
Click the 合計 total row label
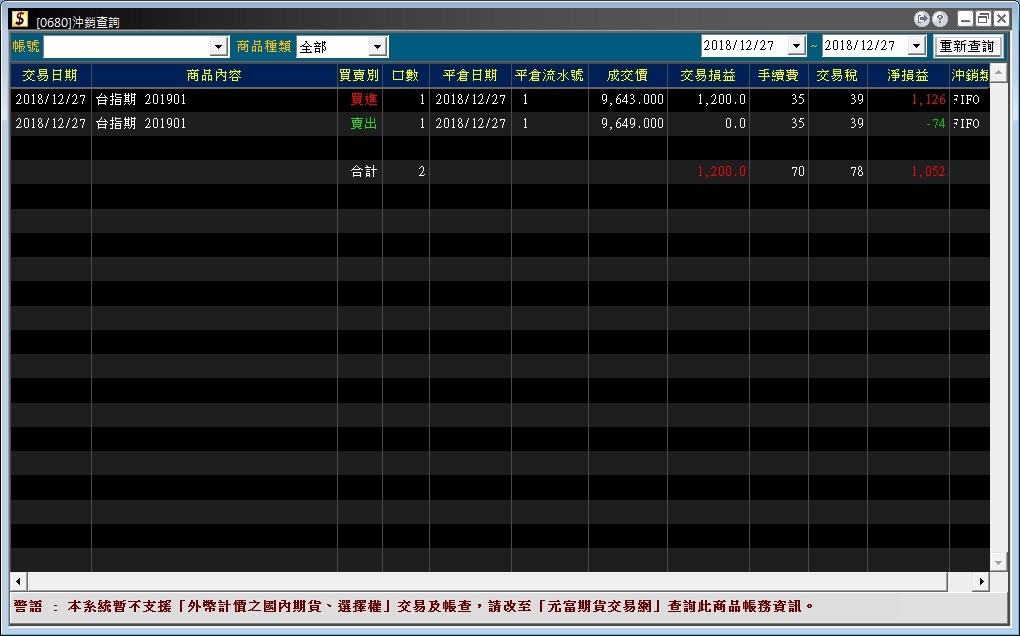click(x=364, y=172)
